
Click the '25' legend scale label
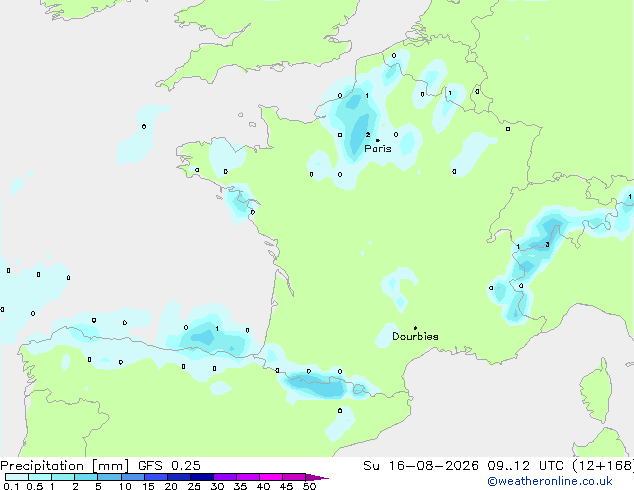pos(194,486)
